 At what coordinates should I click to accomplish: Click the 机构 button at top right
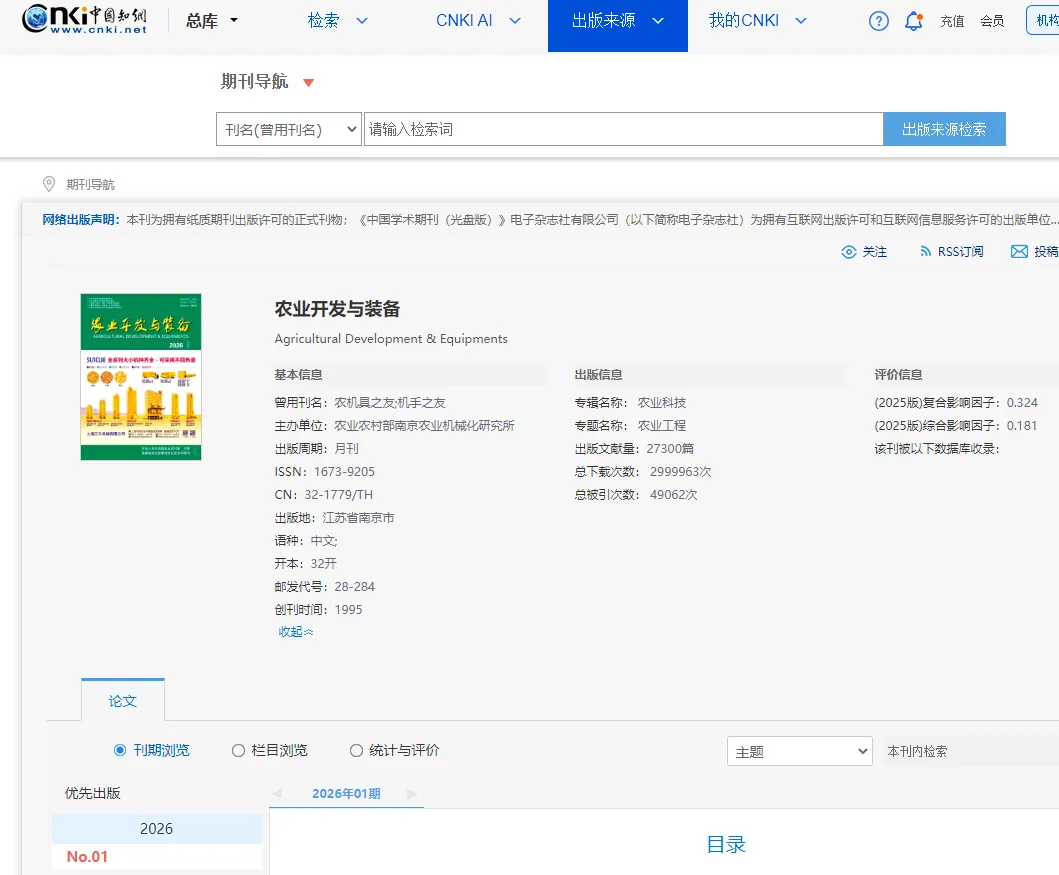(1043, 20)
